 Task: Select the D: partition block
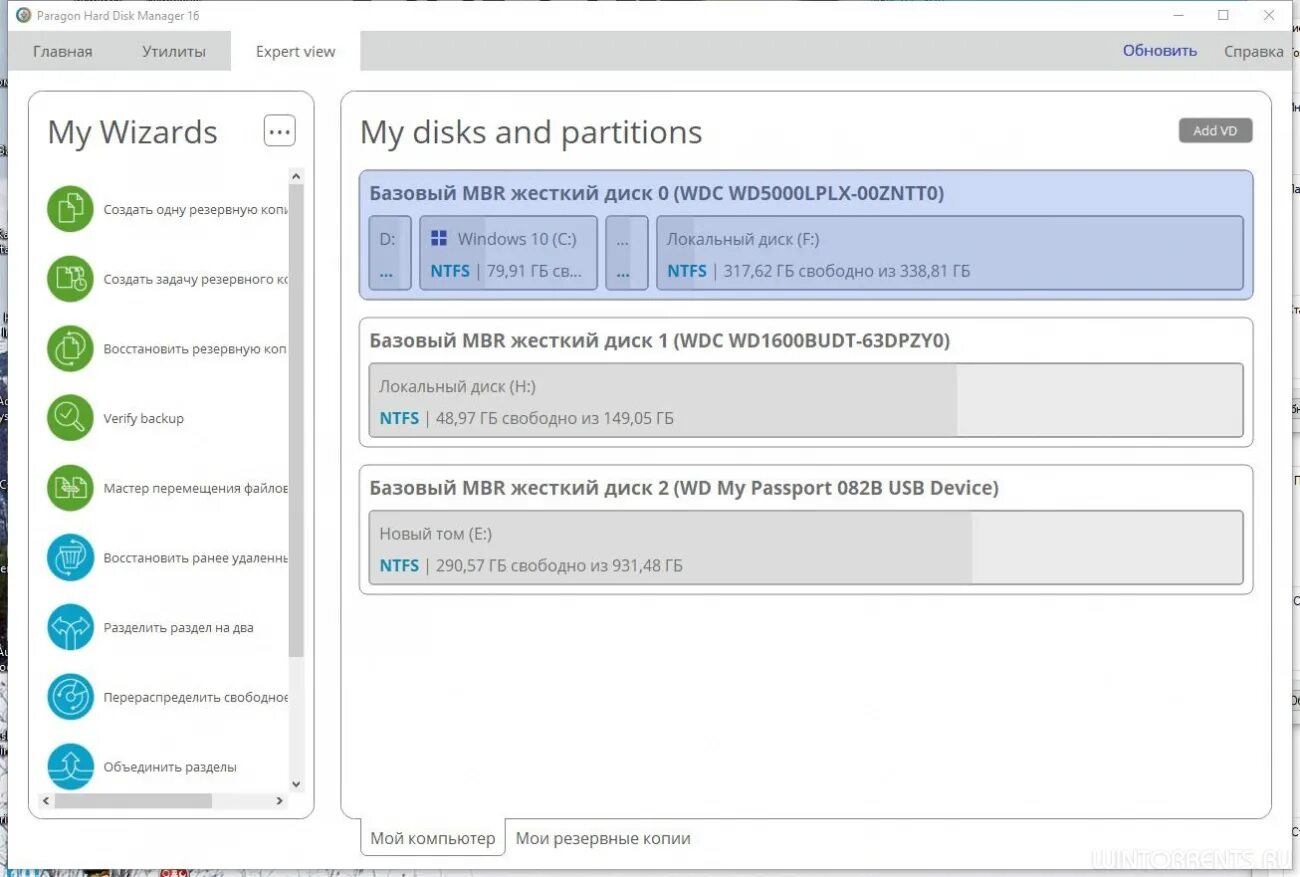click(390, 253)
